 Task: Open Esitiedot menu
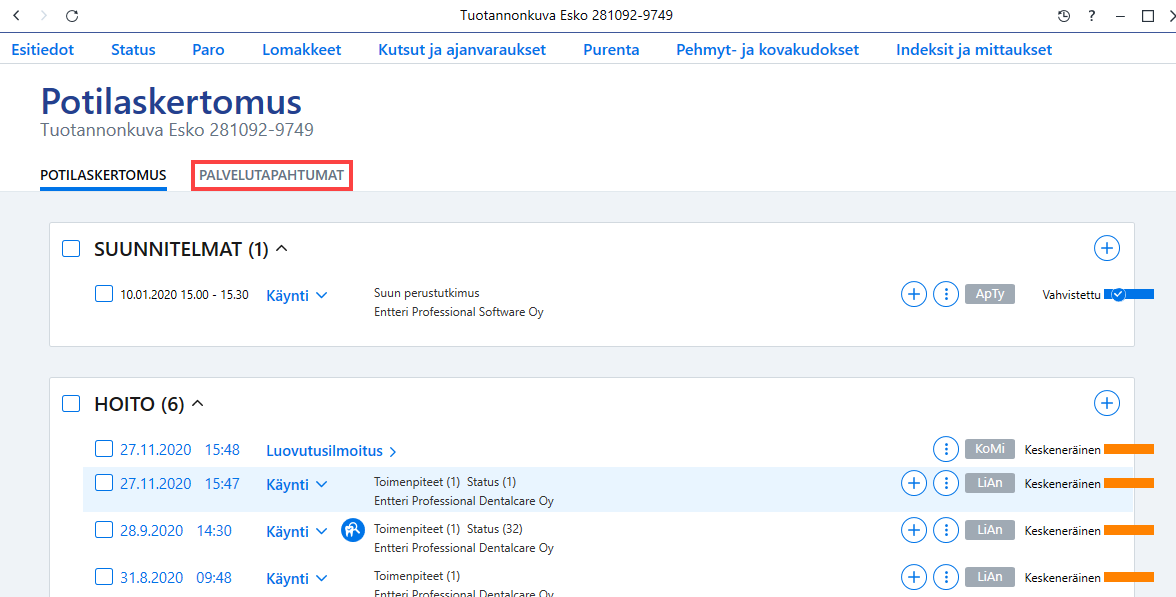pyautogui.click(x=43, y=50)
